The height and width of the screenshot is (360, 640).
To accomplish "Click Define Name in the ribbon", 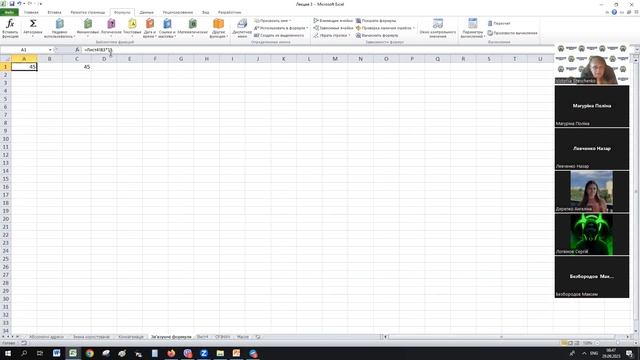I will 272,20.
